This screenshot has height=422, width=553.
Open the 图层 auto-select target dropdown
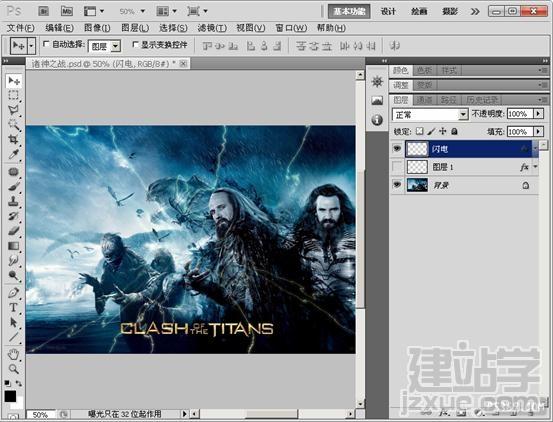(x=104, y=46)
